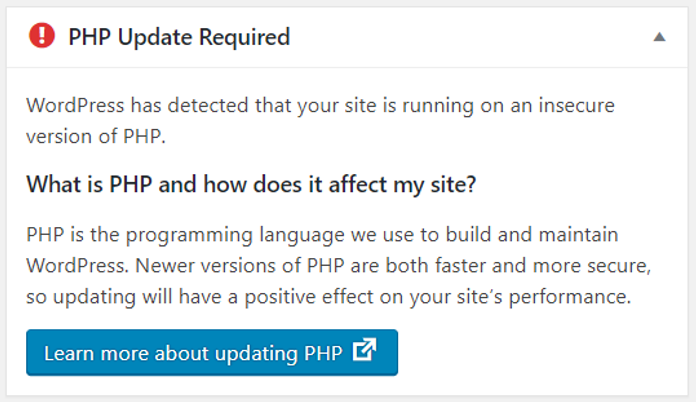Click blank widget area right of blue button
The image size is (696, 402).
[542, 352]
